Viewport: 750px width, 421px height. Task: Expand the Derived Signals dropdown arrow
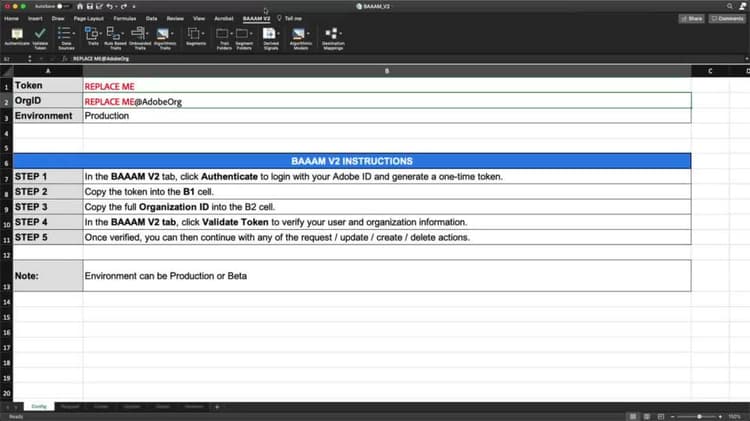278,33
